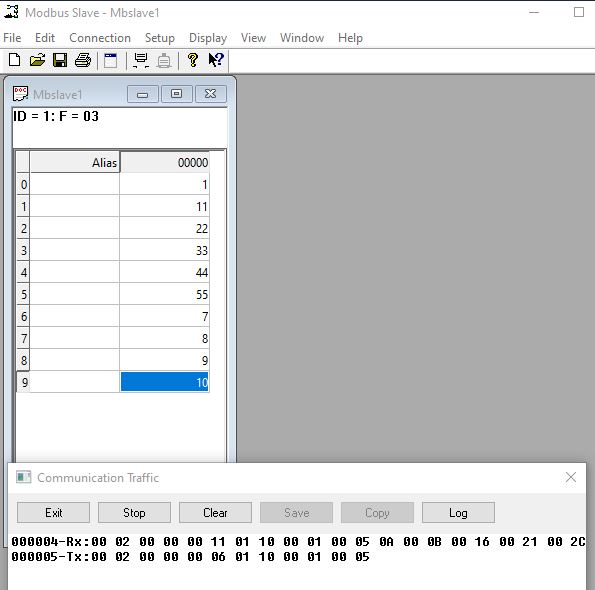Image resolution: width=595 pixels, height=590 pixels.
Task: Open the Setup menu
Action: [x=160, y=38]
